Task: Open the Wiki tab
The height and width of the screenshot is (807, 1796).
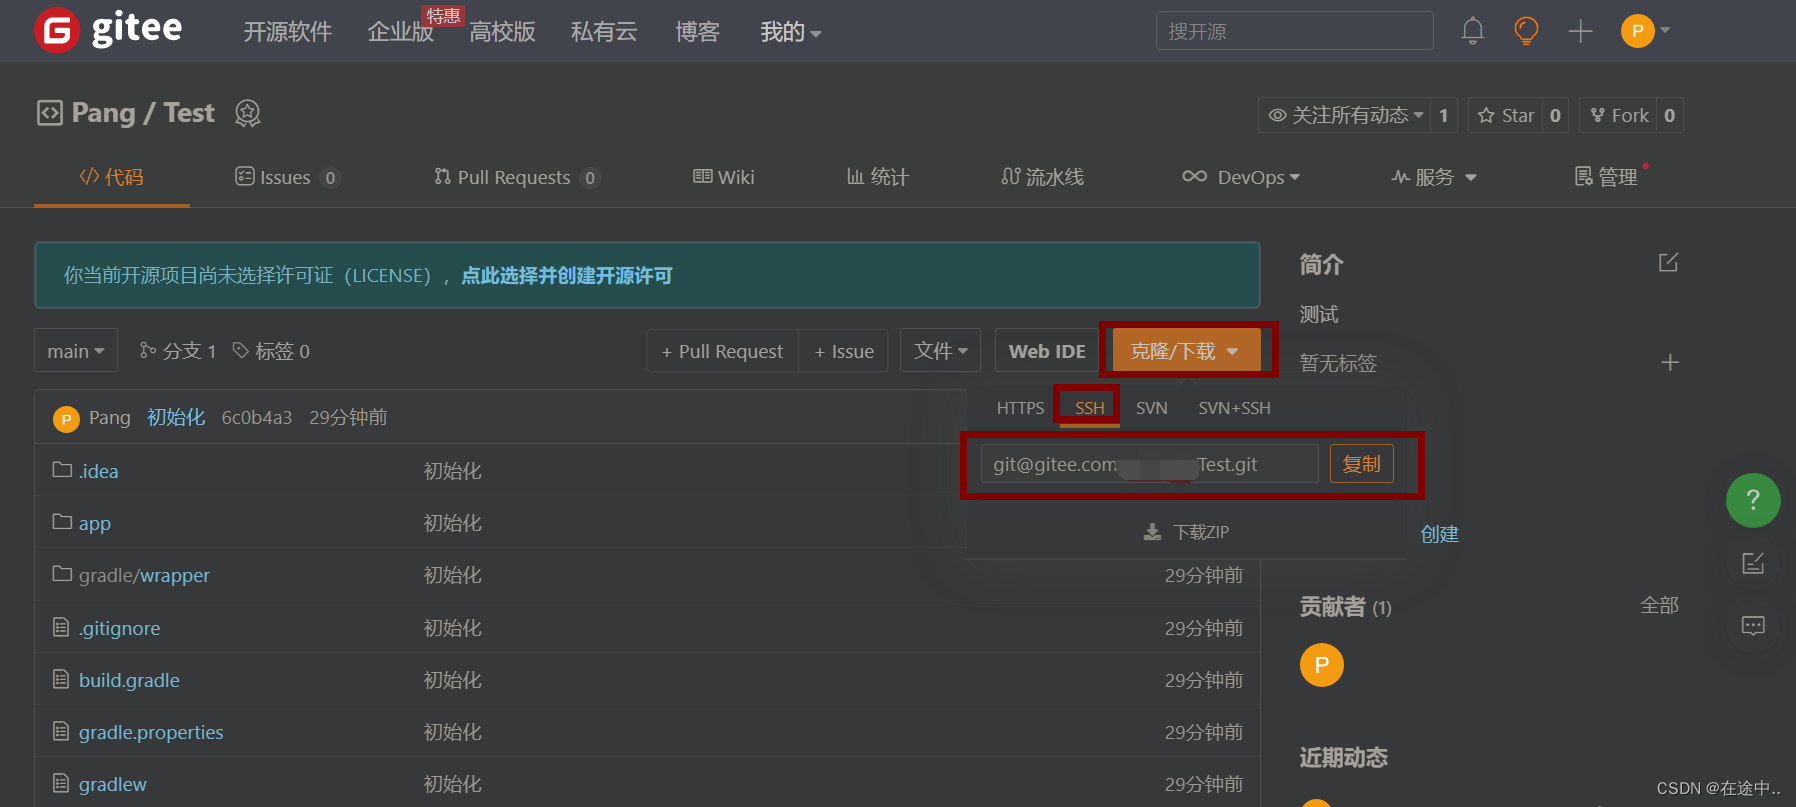Action: pos(723,177)
